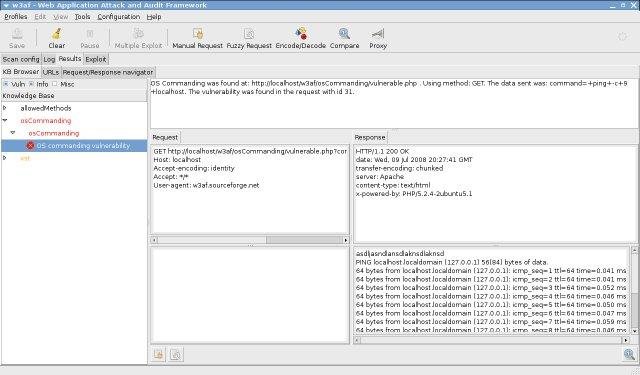Click response body horizontal scroll right arrow
The image size is (640, 375).
(627, 340)
